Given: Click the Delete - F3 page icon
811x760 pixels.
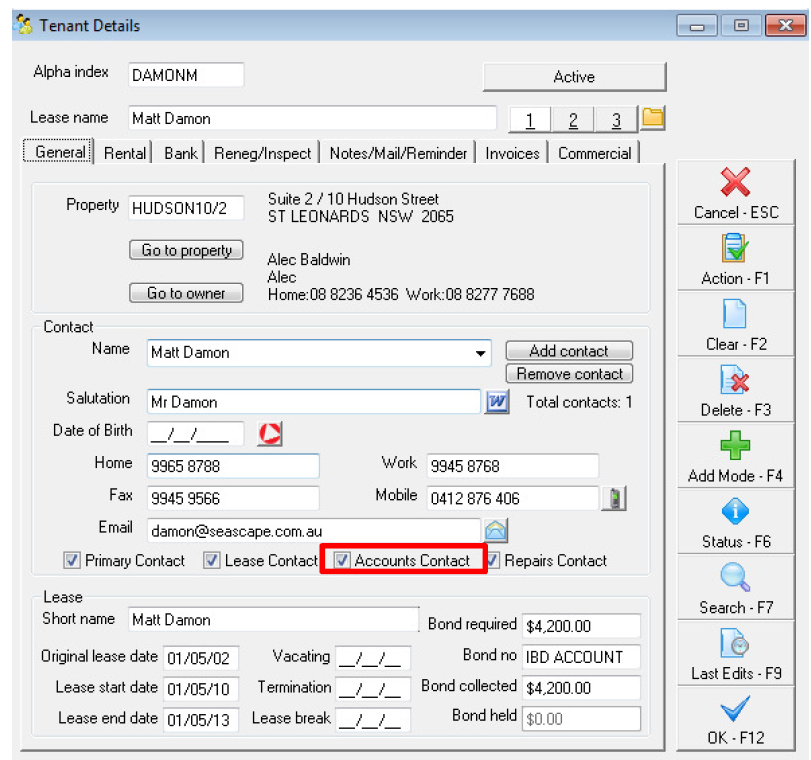Looking at the screenshot, I should [x=734, y=380].
